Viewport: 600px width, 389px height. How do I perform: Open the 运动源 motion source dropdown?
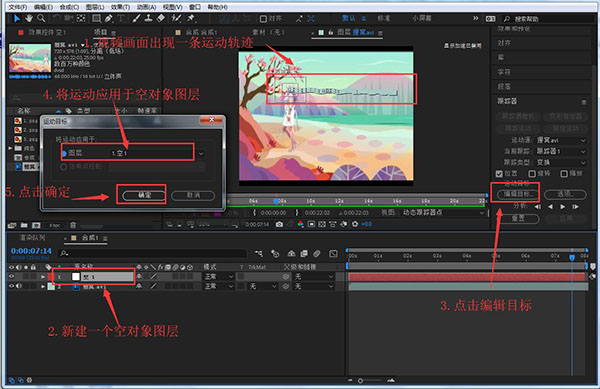click(x=561, y=140)
